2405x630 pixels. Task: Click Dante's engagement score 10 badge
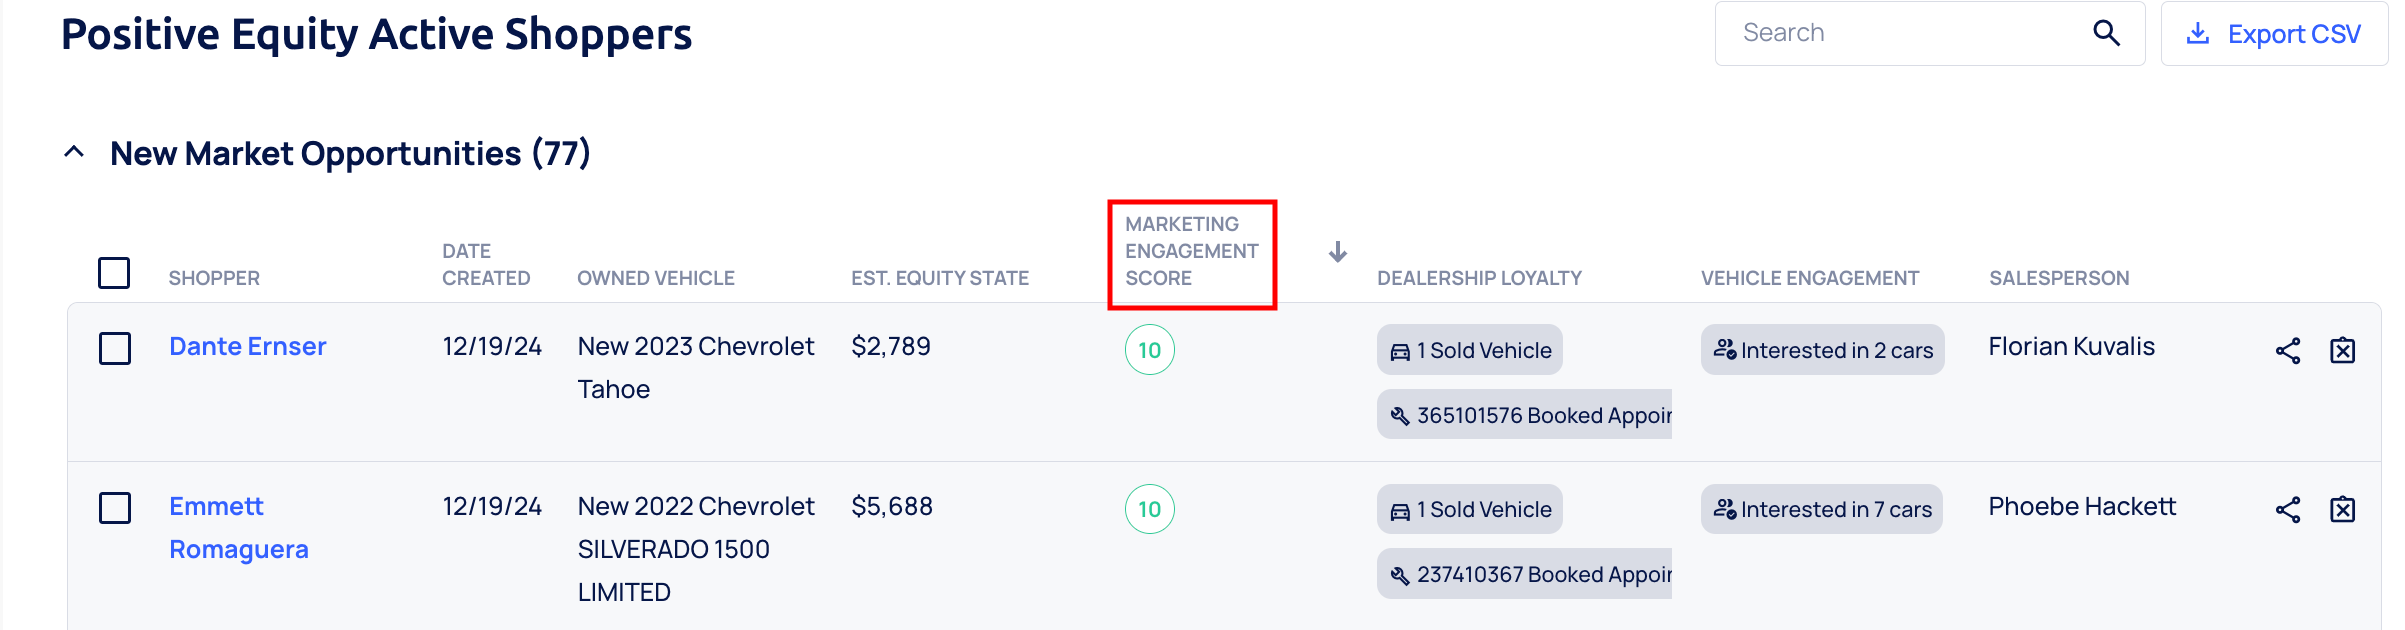pos(1150,350)
